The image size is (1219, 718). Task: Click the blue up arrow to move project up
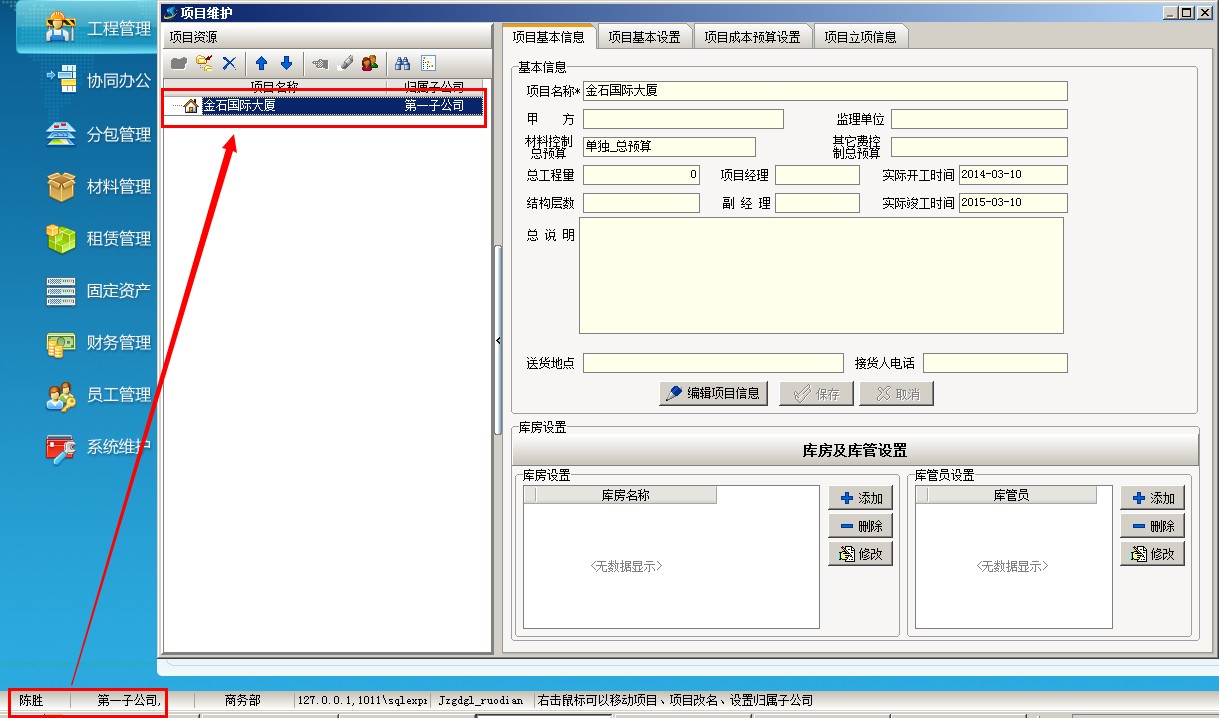click(x=262, y=63)
